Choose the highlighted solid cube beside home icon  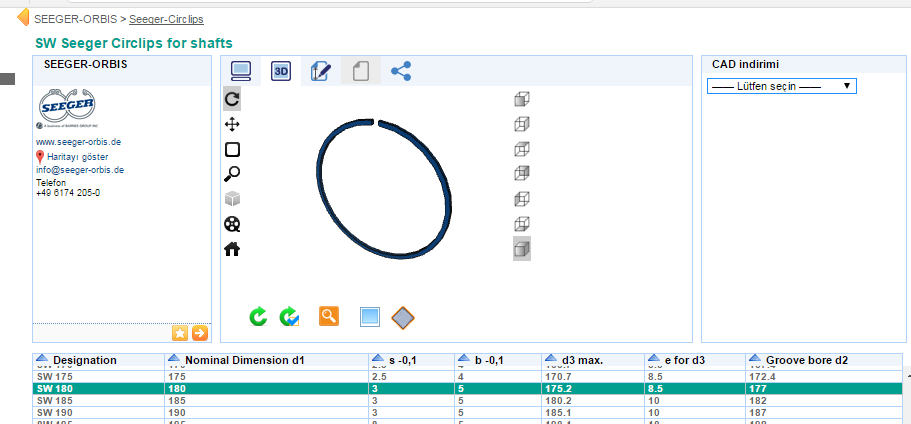click(x=522, y=249)
